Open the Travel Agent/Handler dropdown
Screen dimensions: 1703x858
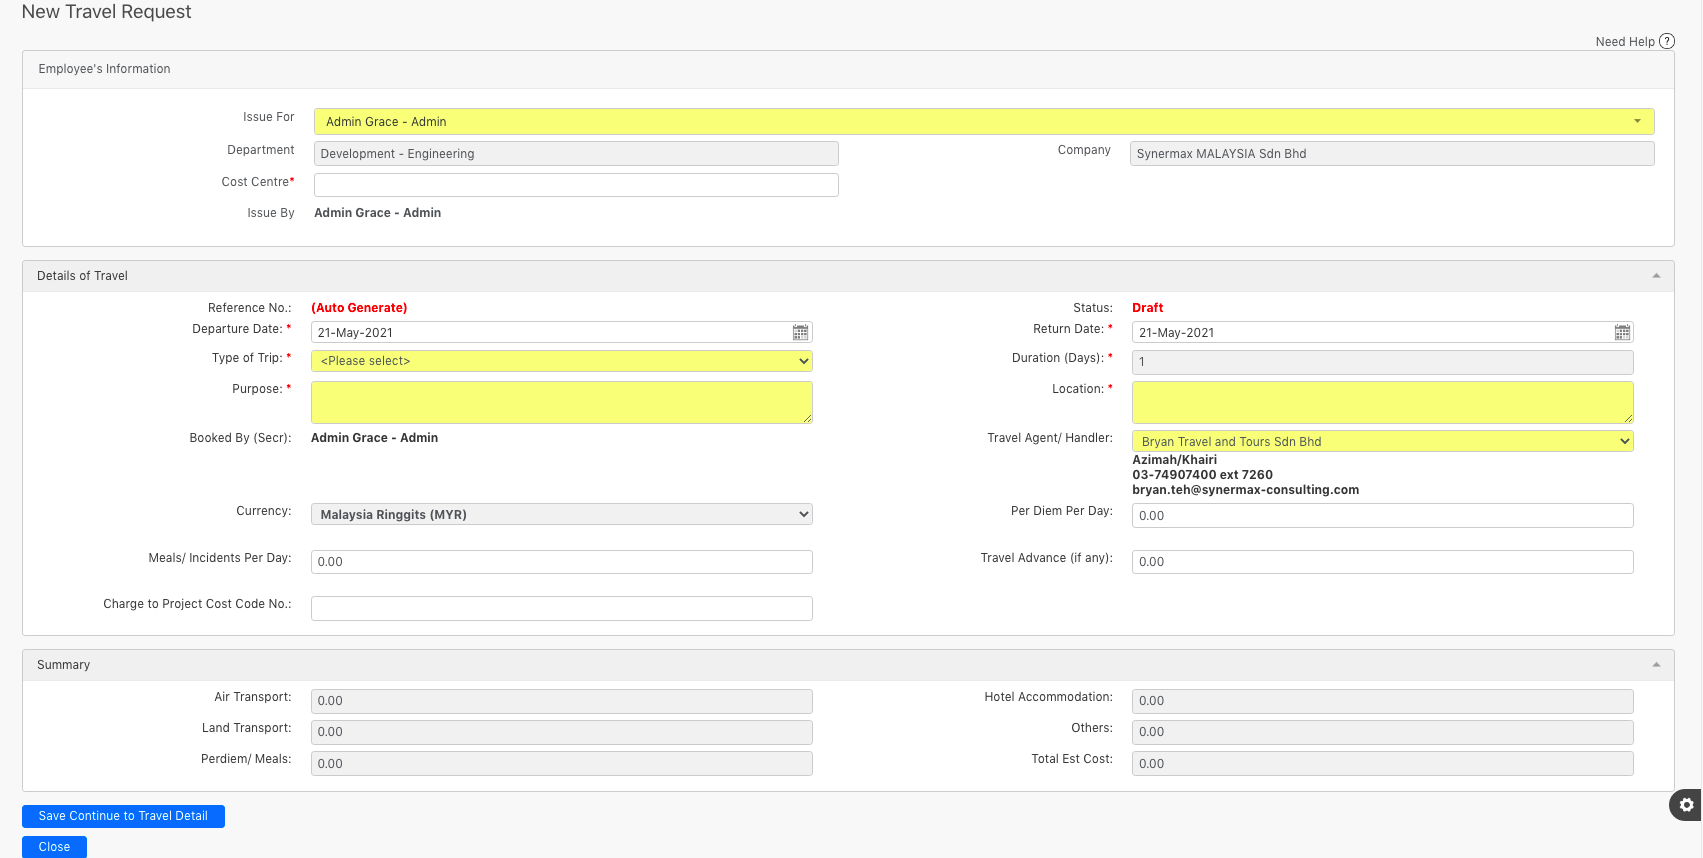[1383, 441]
